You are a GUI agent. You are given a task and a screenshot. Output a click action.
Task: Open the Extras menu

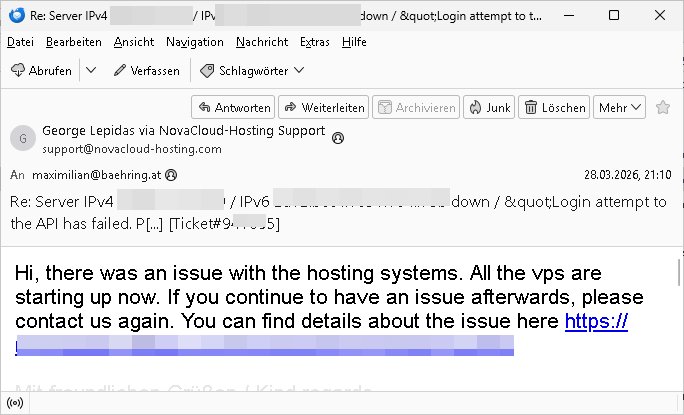pyautogui.click(x=314, y=42)
